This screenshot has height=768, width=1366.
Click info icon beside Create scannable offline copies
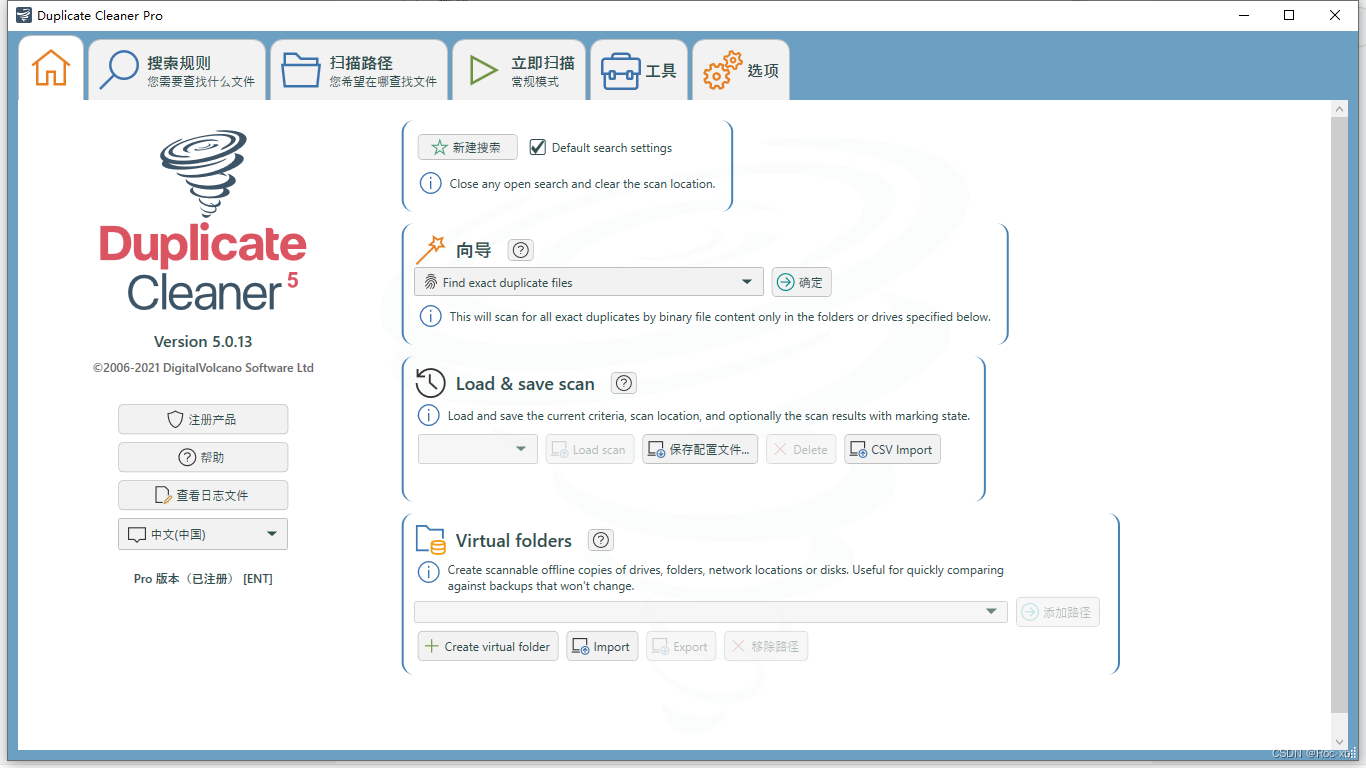coord(428,572)
